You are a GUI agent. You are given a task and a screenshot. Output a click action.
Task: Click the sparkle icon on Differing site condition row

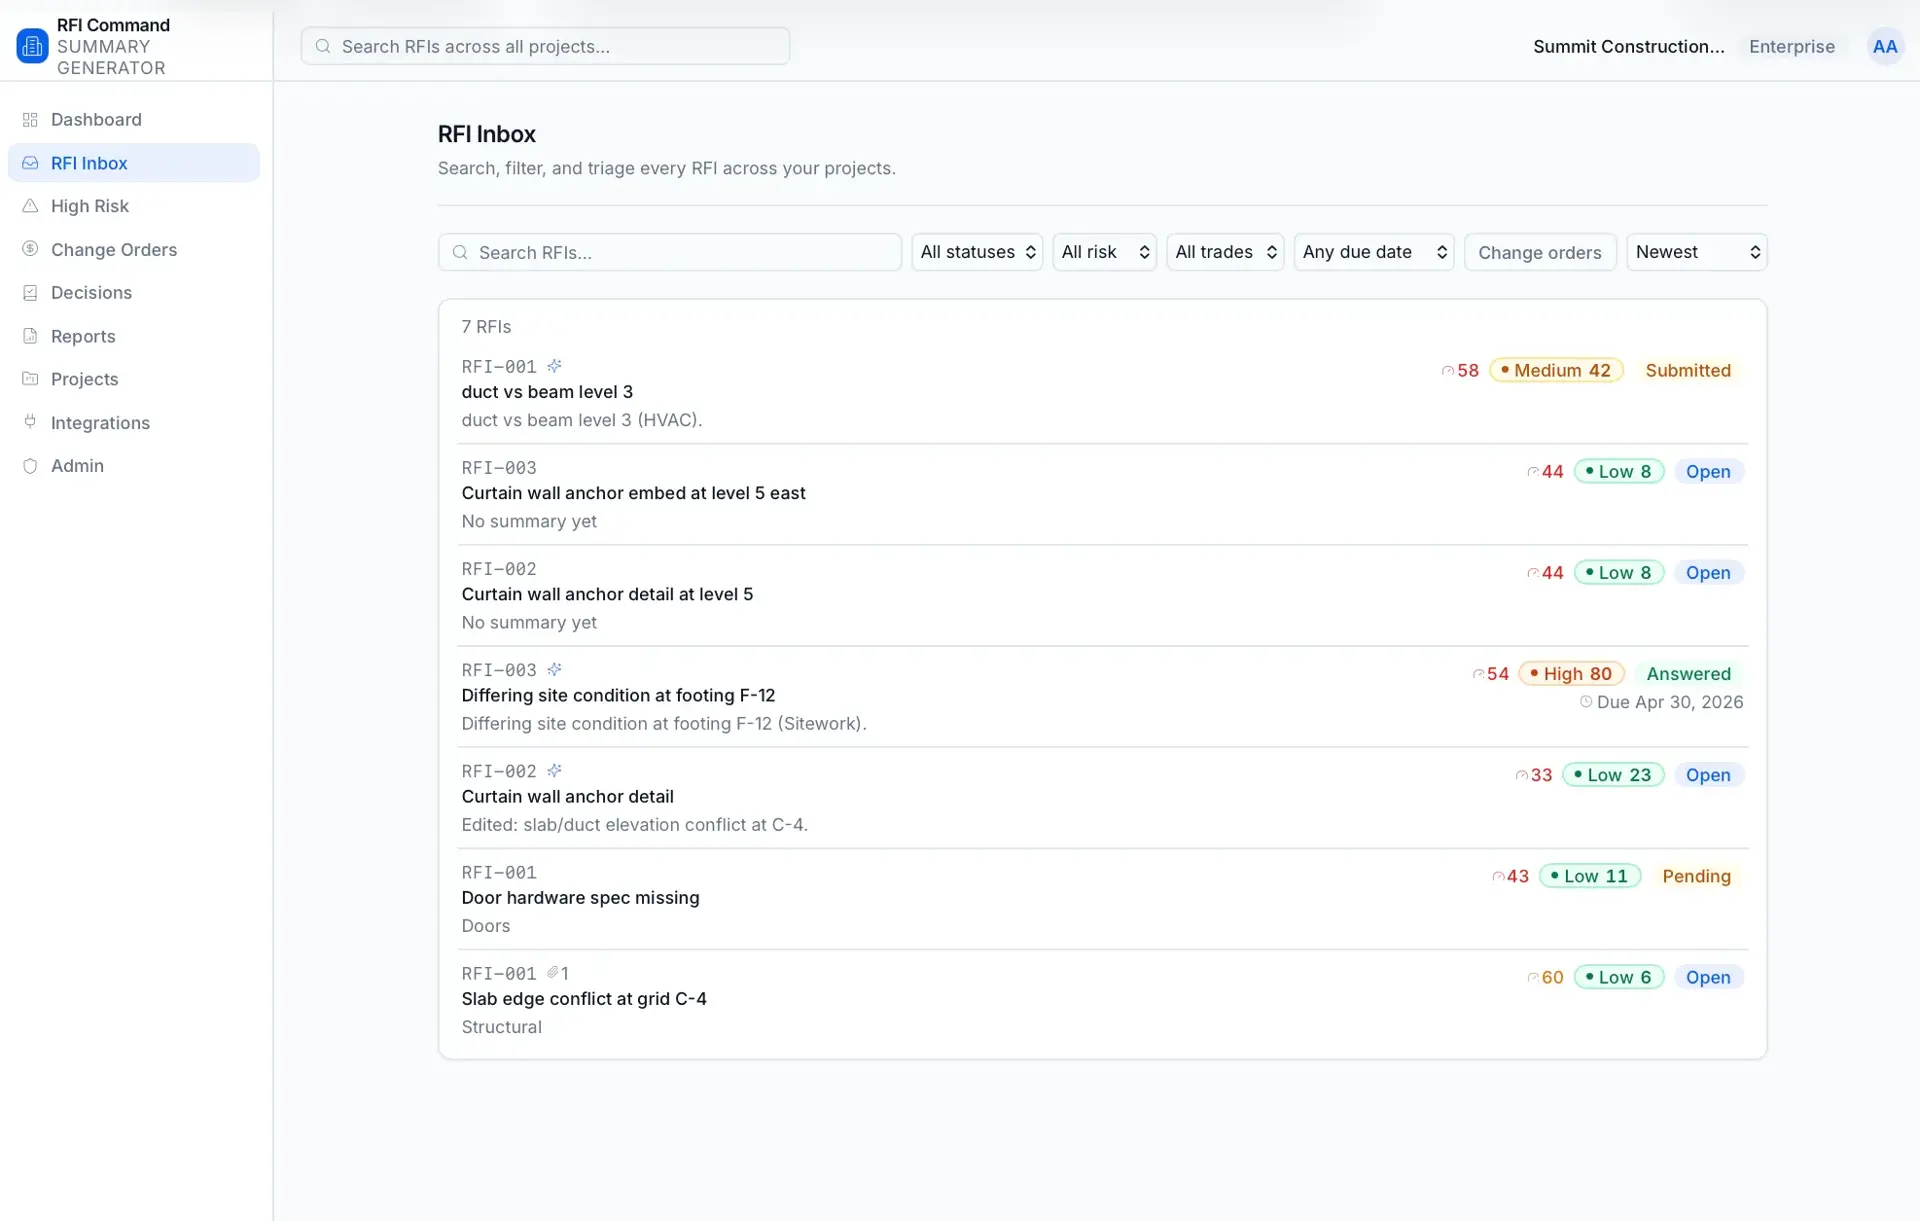[x=554, y=669]
